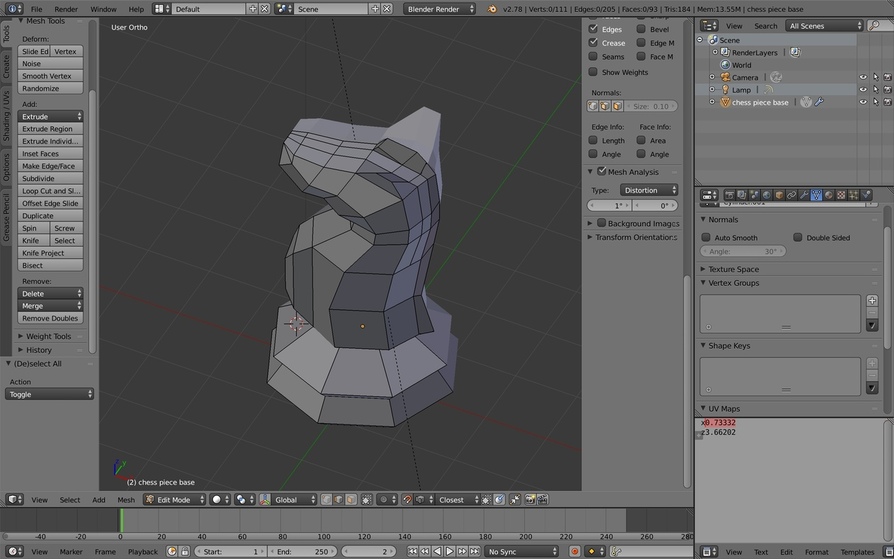
Task: Click the Subdivide button
Action: click(50, 179)
